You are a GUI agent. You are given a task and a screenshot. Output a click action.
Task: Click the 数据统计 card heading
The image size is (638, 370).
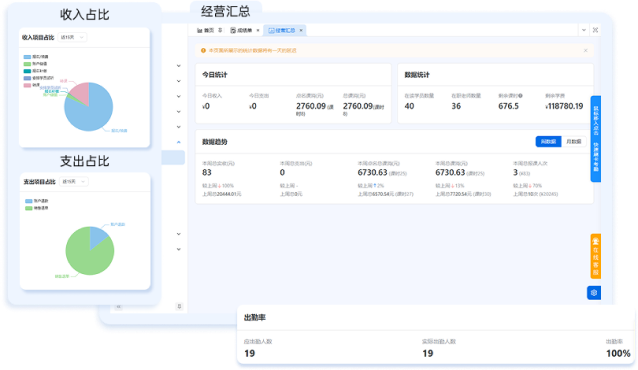417,75
